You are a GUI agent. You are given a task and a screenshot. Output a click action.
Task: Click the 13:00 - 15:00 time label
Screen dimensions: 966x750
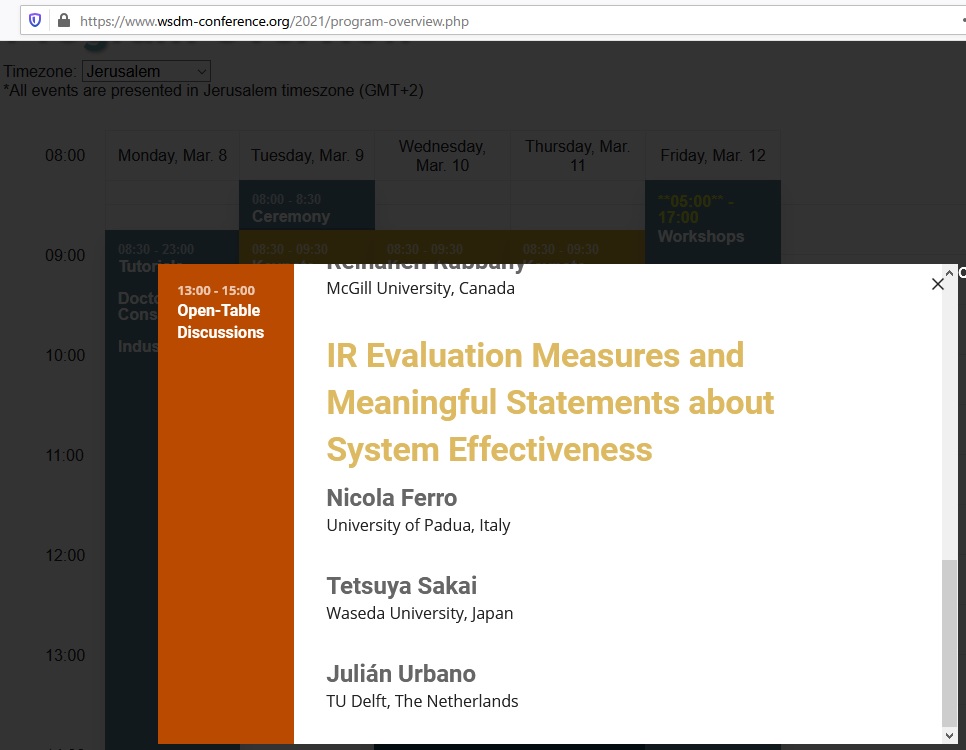(216, 290)
